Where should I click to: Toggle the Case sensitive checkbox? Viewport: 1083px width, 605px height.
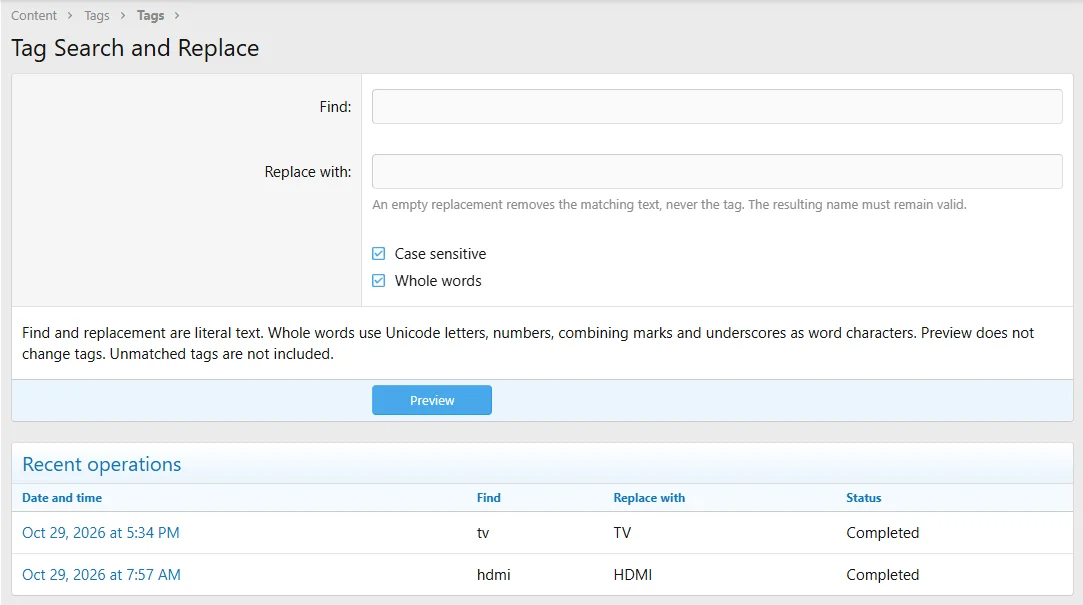(x=378, y=253)
